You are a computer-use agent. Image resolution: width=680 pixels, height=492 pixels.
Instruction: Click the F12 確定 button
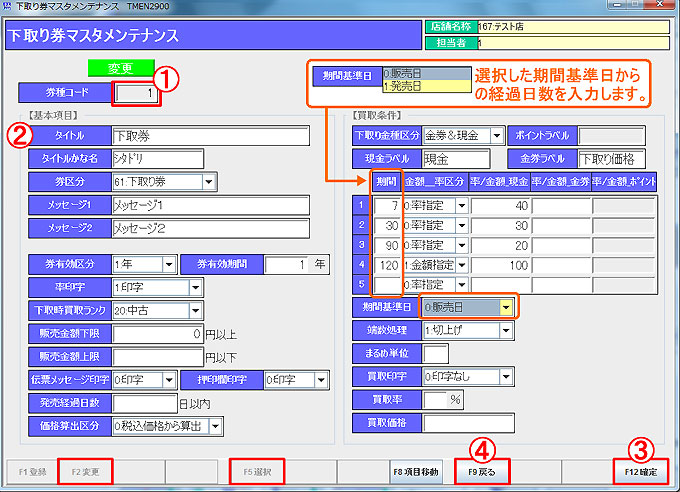click(x=641, y=472)
